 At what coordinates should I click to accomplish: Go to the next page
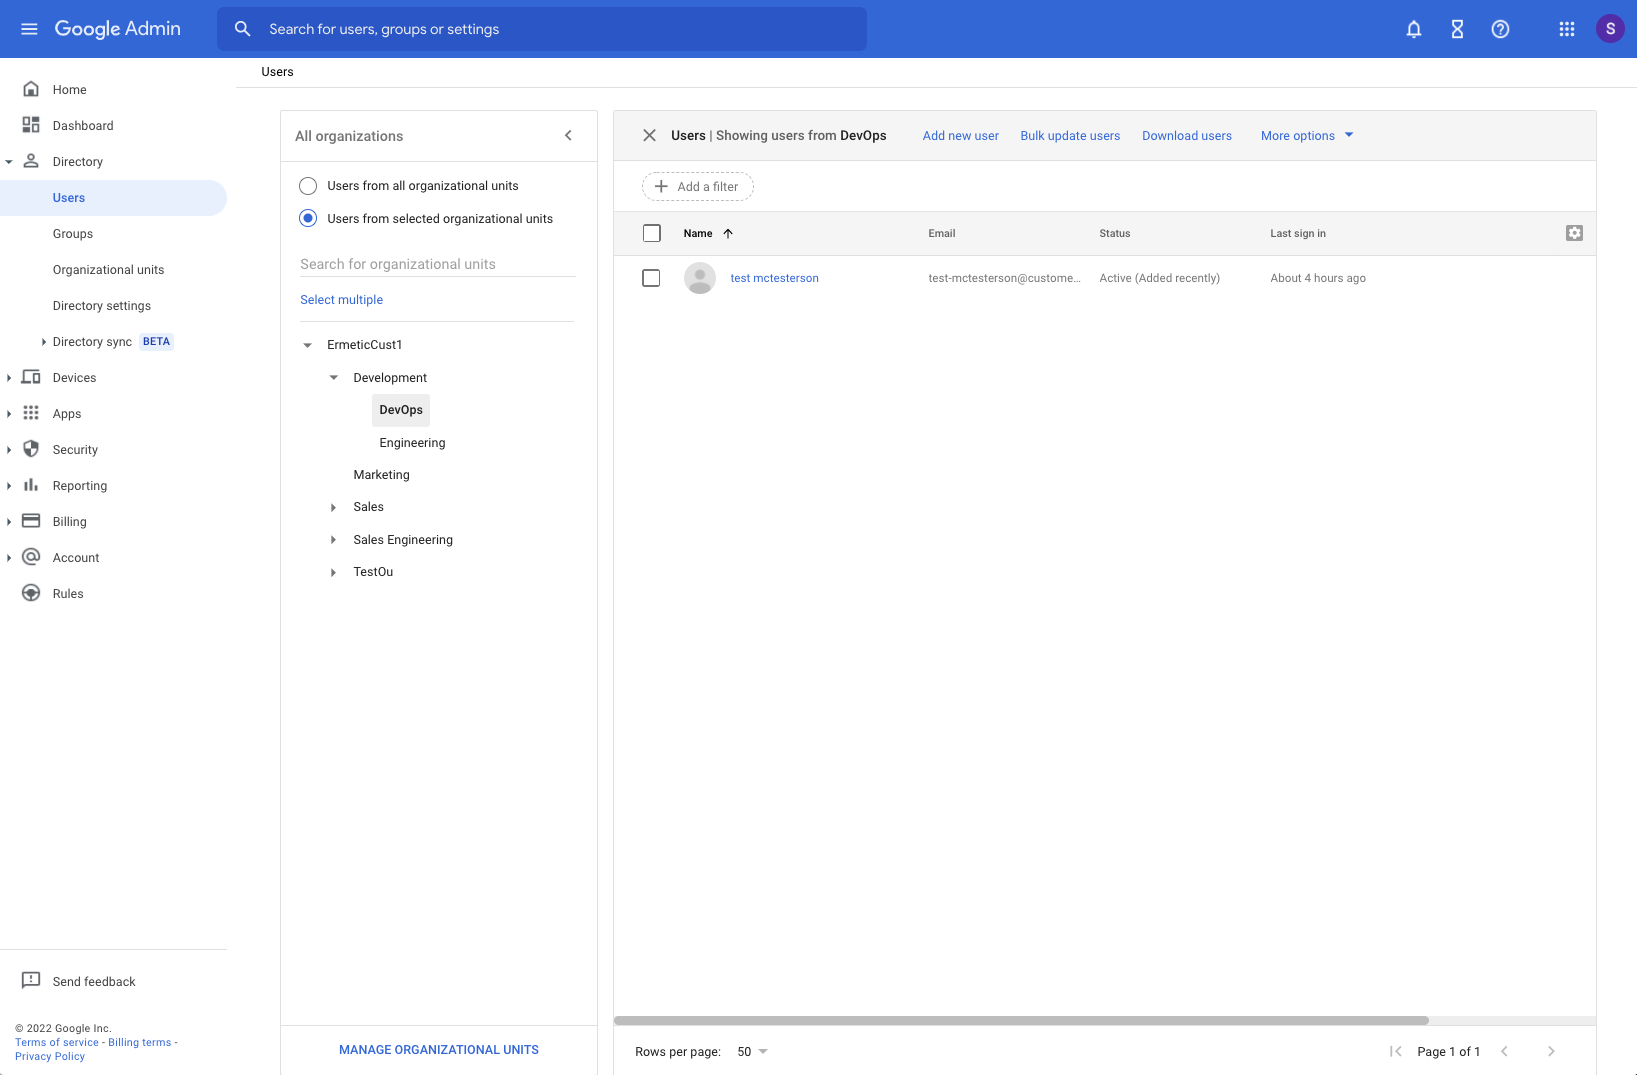[x=1551, y=1051]
